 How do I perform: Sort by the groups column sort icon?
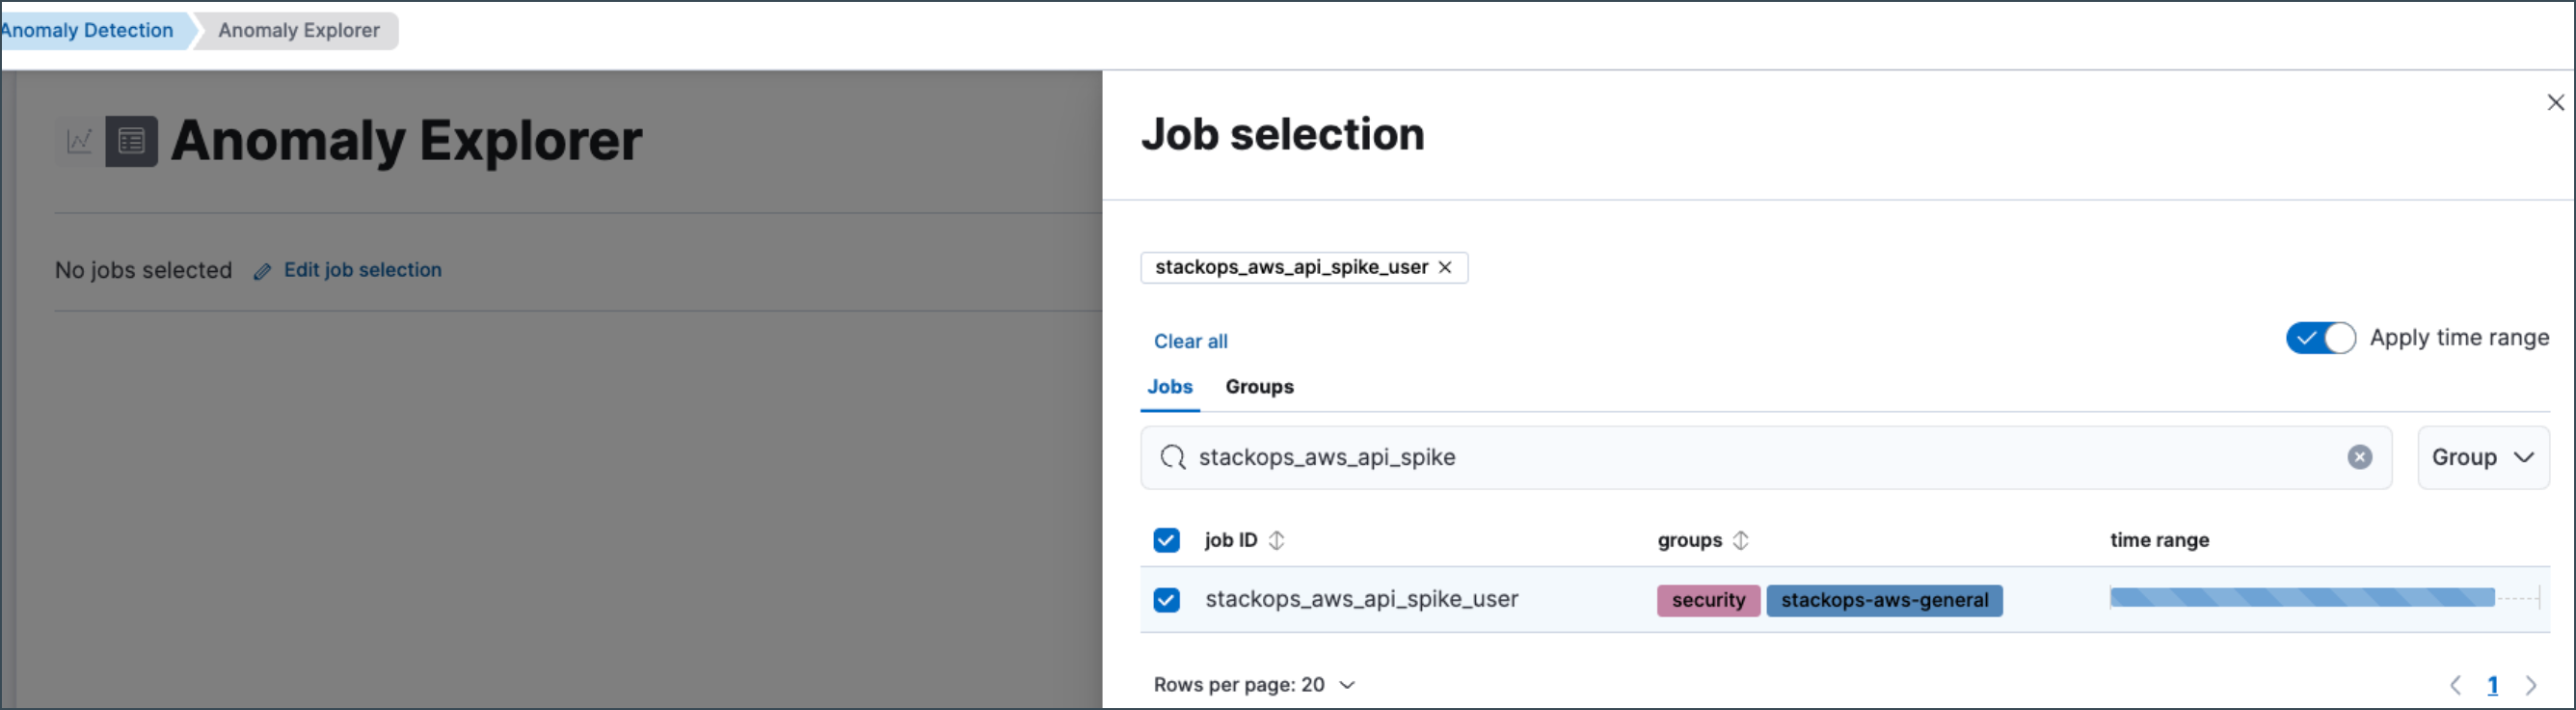coord(1741,540)
